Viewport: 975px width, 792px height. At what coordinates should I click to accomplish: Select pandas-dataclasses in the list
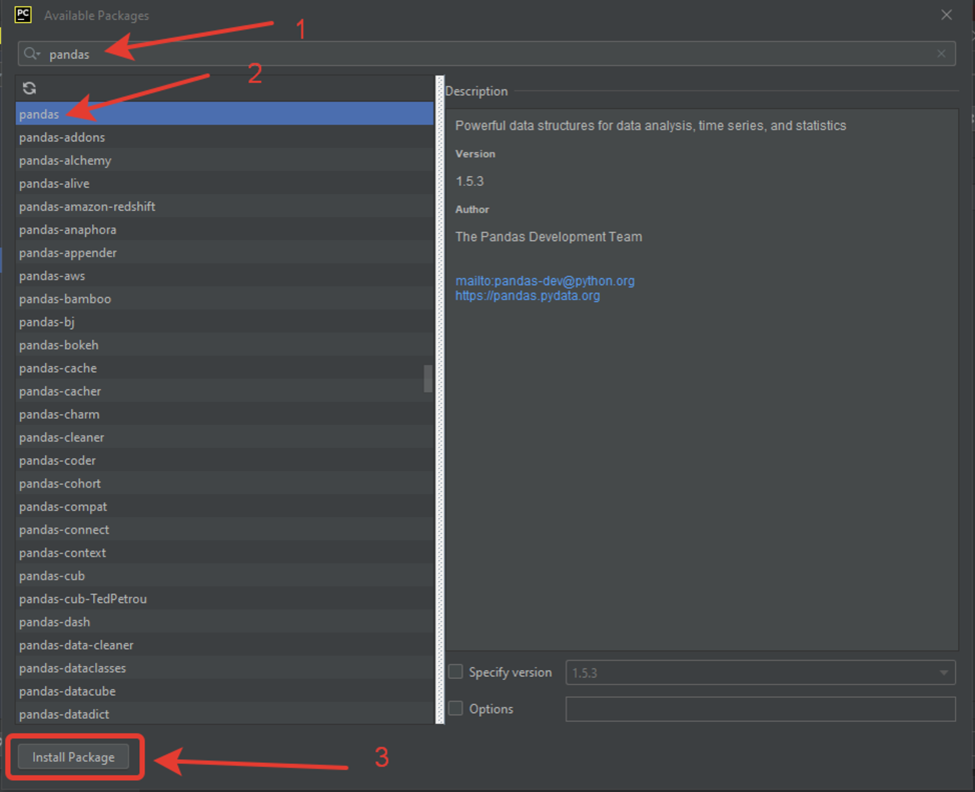click(x=224, y=668)
